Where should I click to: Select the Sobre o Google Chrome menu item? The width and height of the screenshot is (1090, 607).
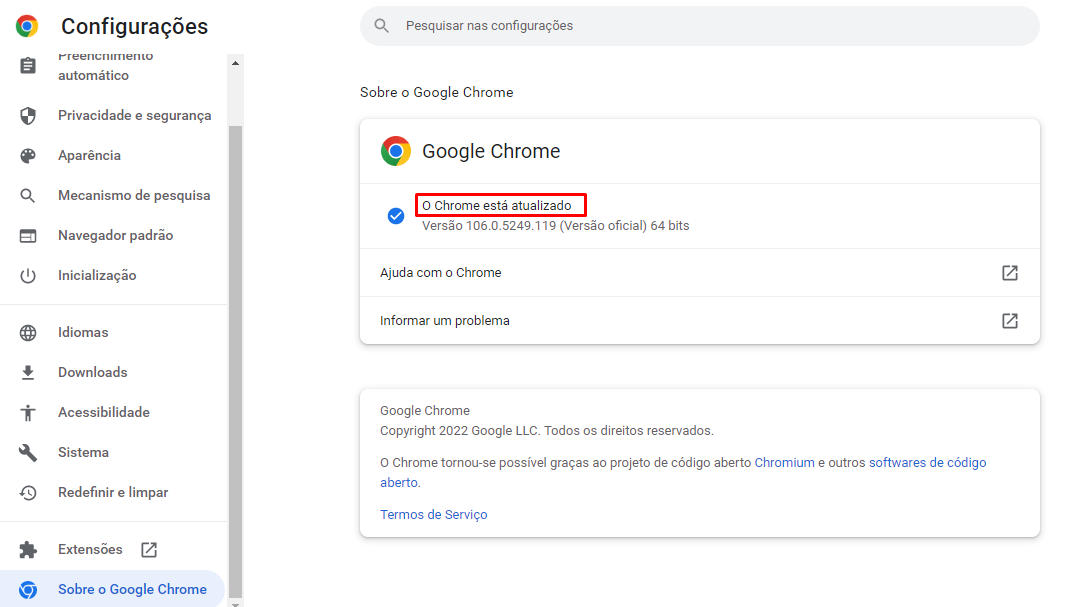point(135,589)
